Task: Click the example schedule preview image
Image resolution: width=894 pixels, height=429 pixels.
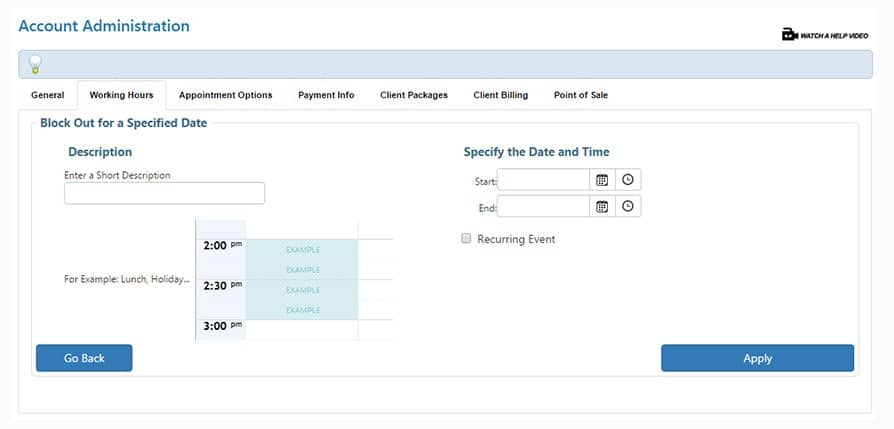Action: 294,280
